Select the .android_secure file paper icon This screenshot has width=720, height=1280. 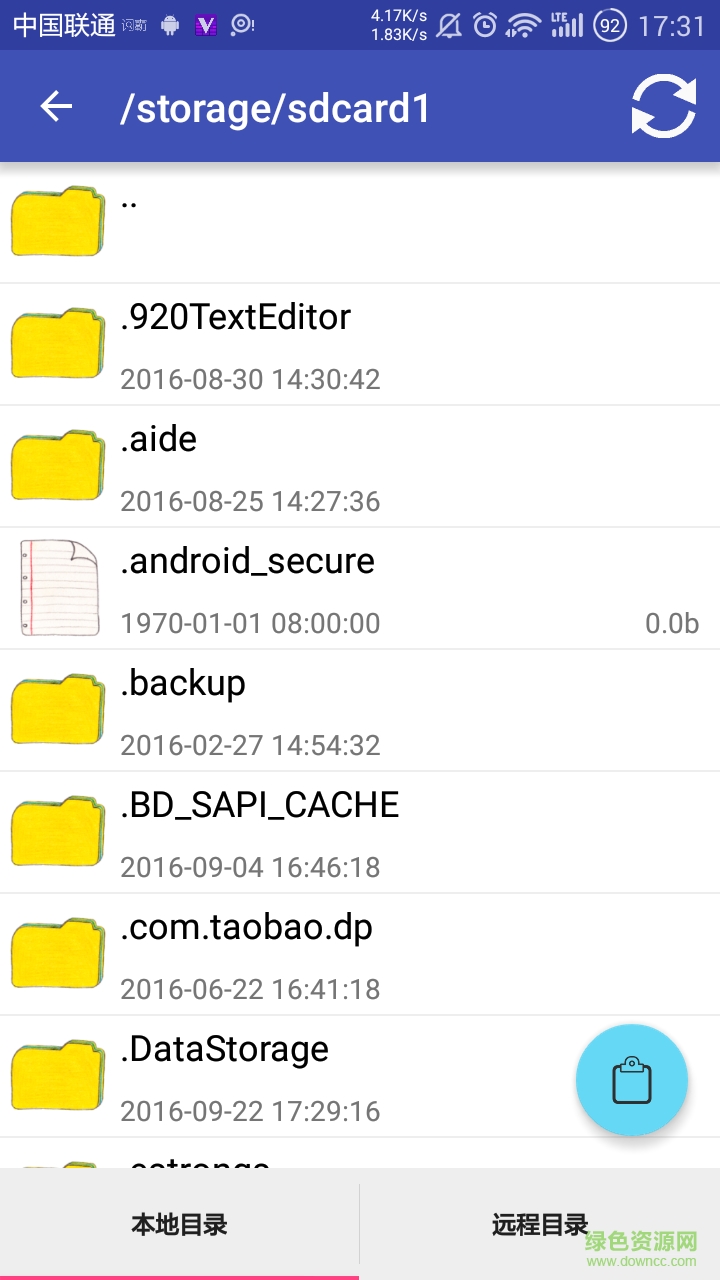tap(60, 587)
